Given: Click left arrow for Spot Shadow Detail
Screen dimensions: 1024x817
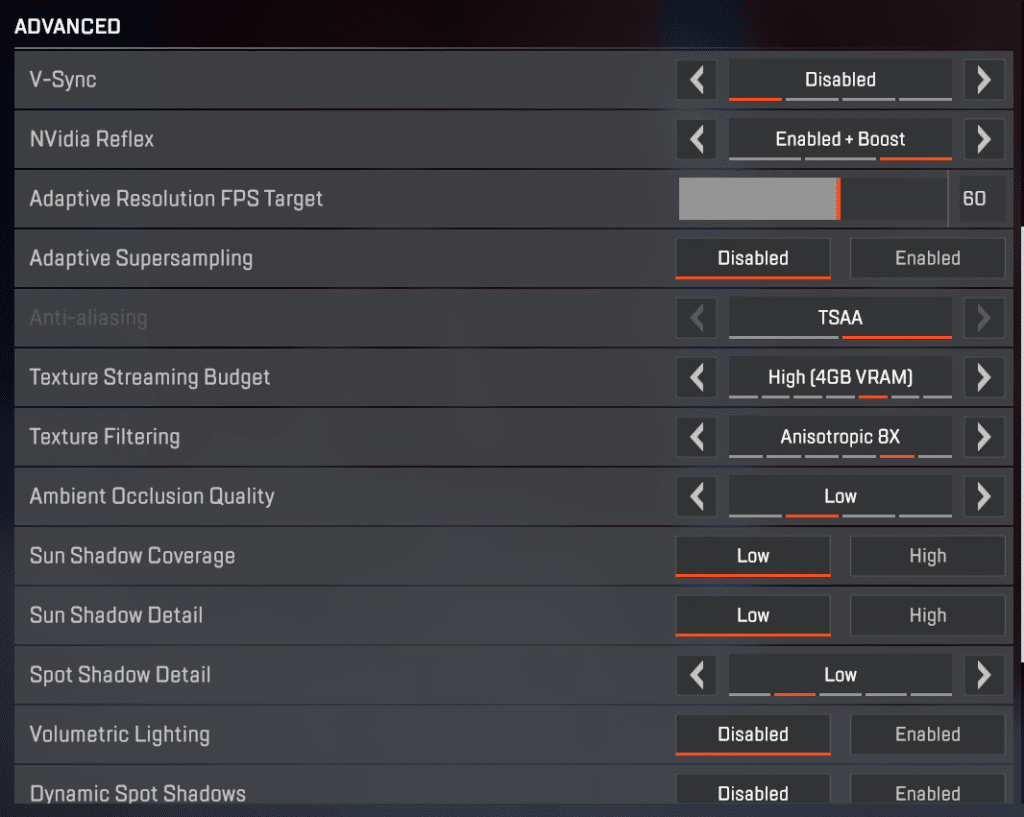Looking at the screenshot, I should point(696,675).
